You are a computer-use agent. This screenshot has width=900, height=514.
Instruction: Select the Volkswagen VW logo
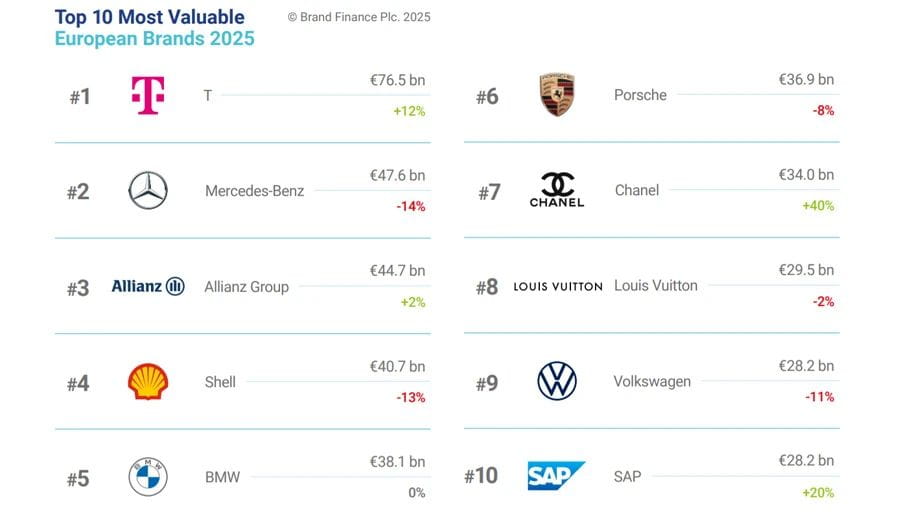[x=556, y=381]
